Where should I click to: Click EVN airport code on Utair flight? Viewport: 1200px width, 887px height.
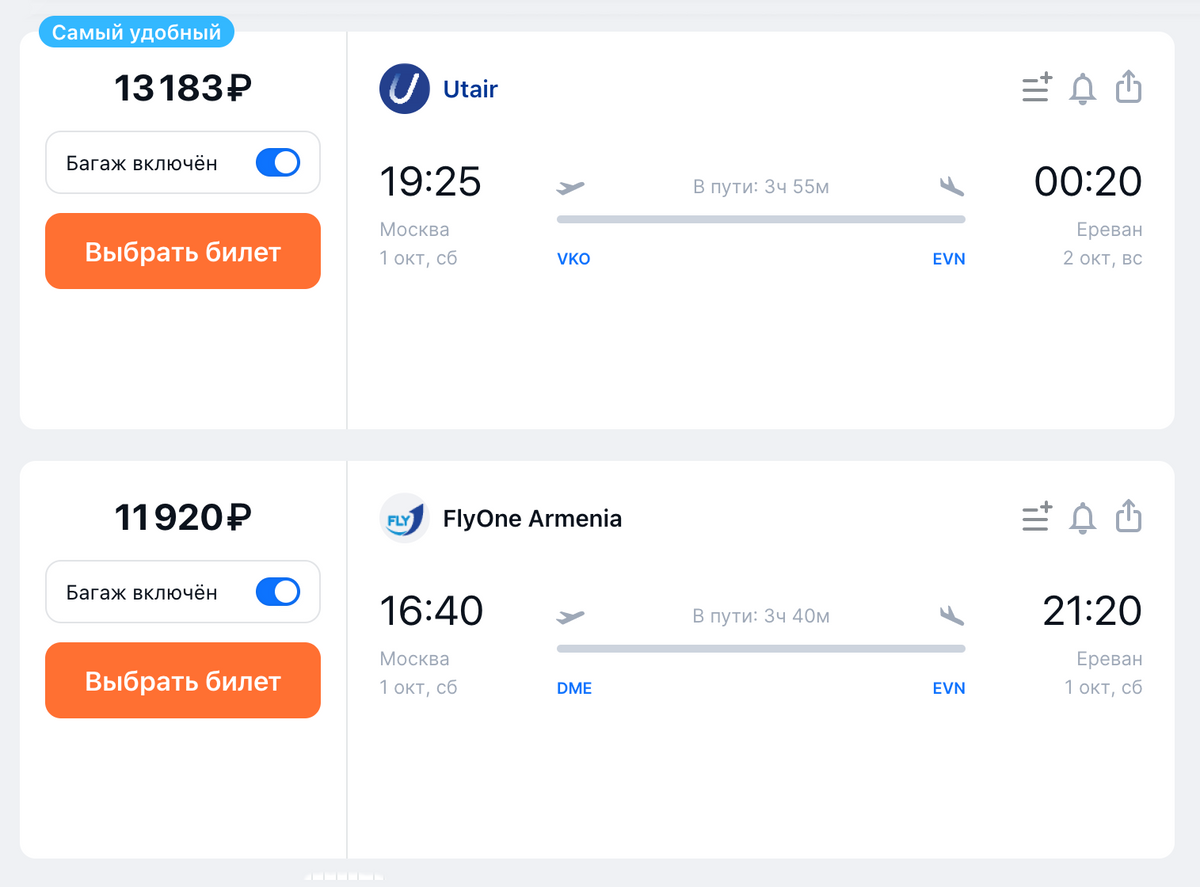(x=948, y=259)
